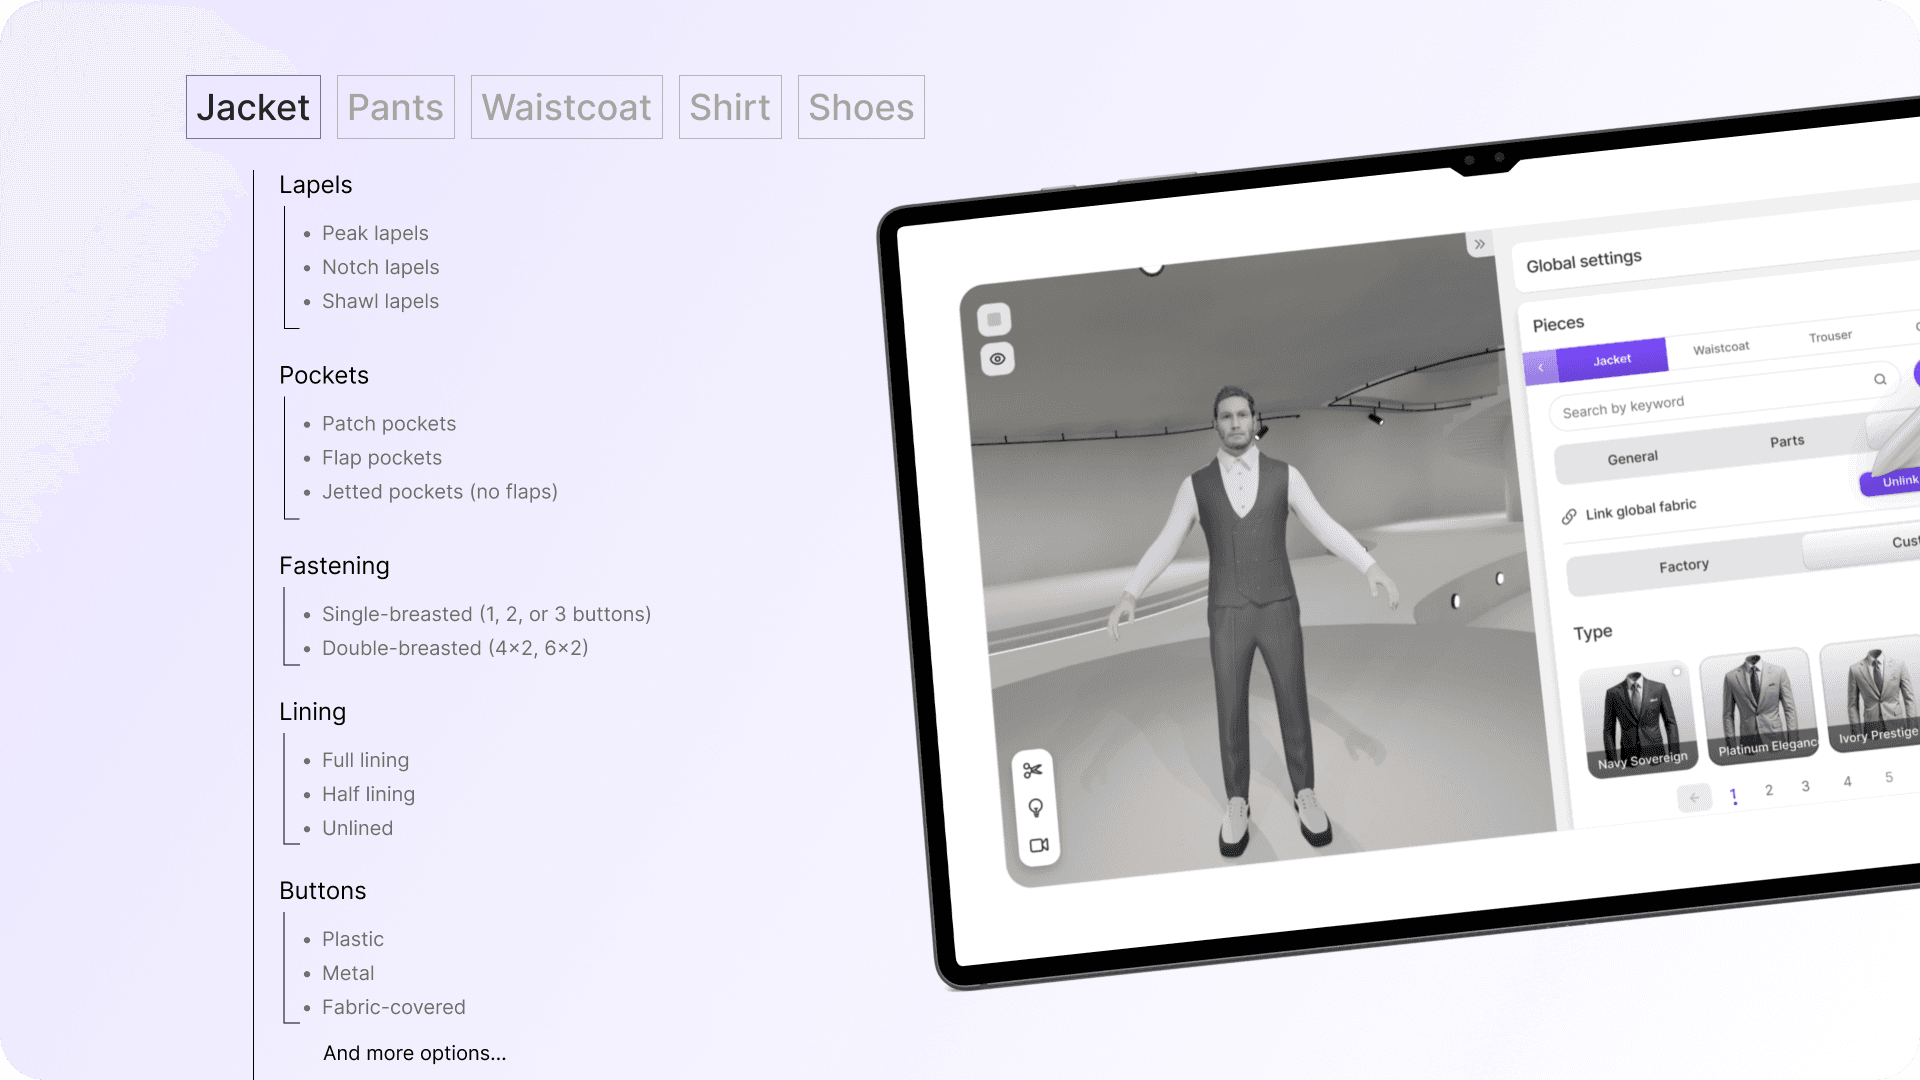Click the search magnifier icon
Image resolution: width=1920 pixels, height=1080 pixels.
tap(1880, 379)
